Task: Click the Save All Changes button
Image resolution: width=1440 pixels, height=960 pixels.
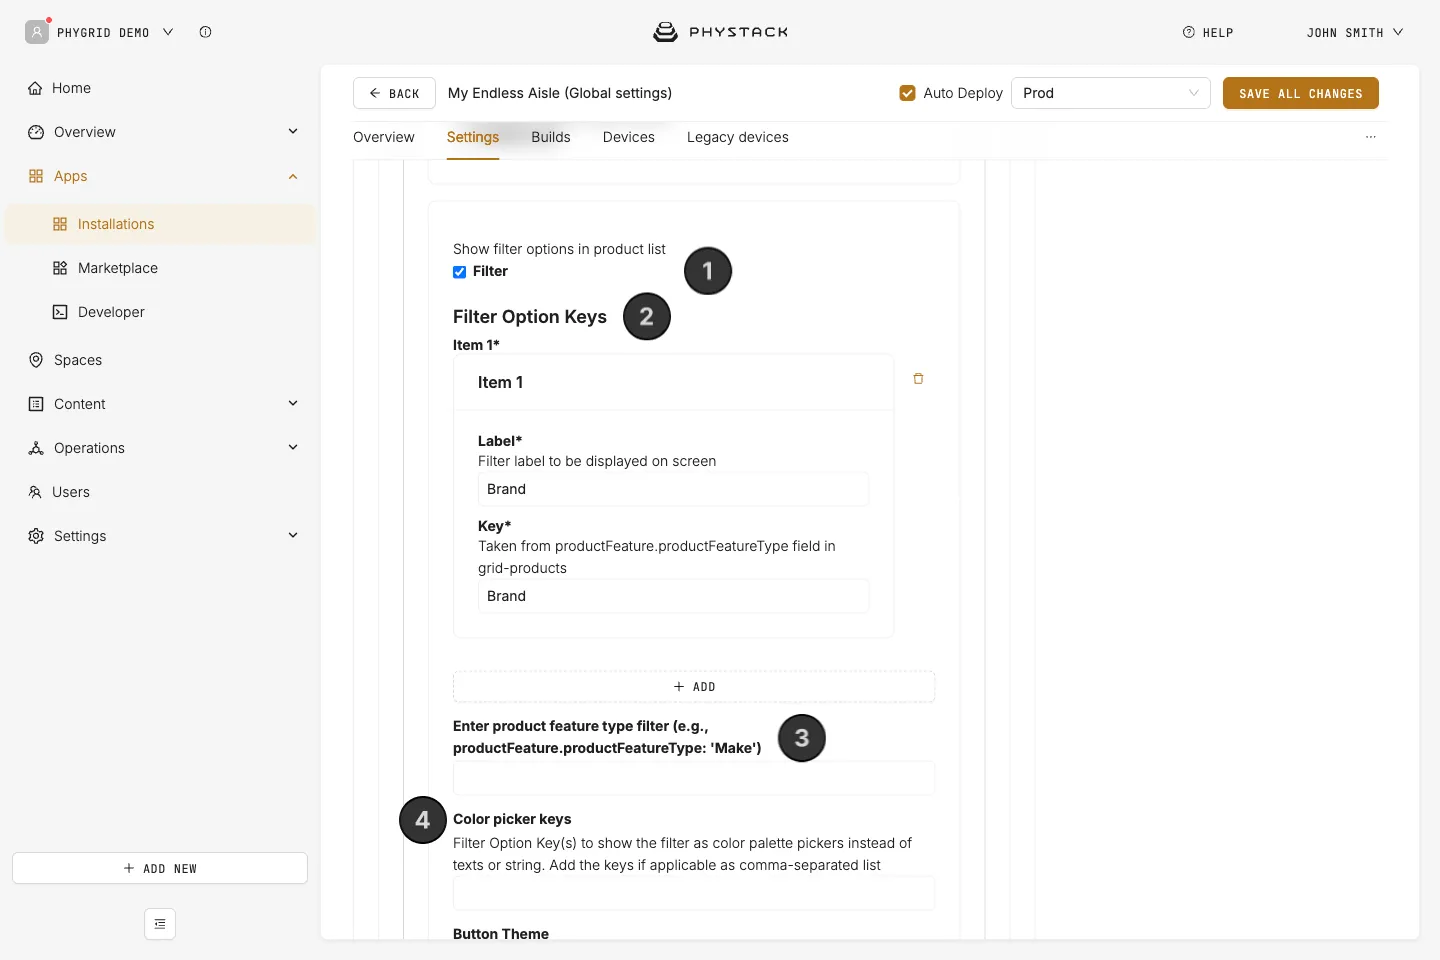Action: (x=1301, y=93)
